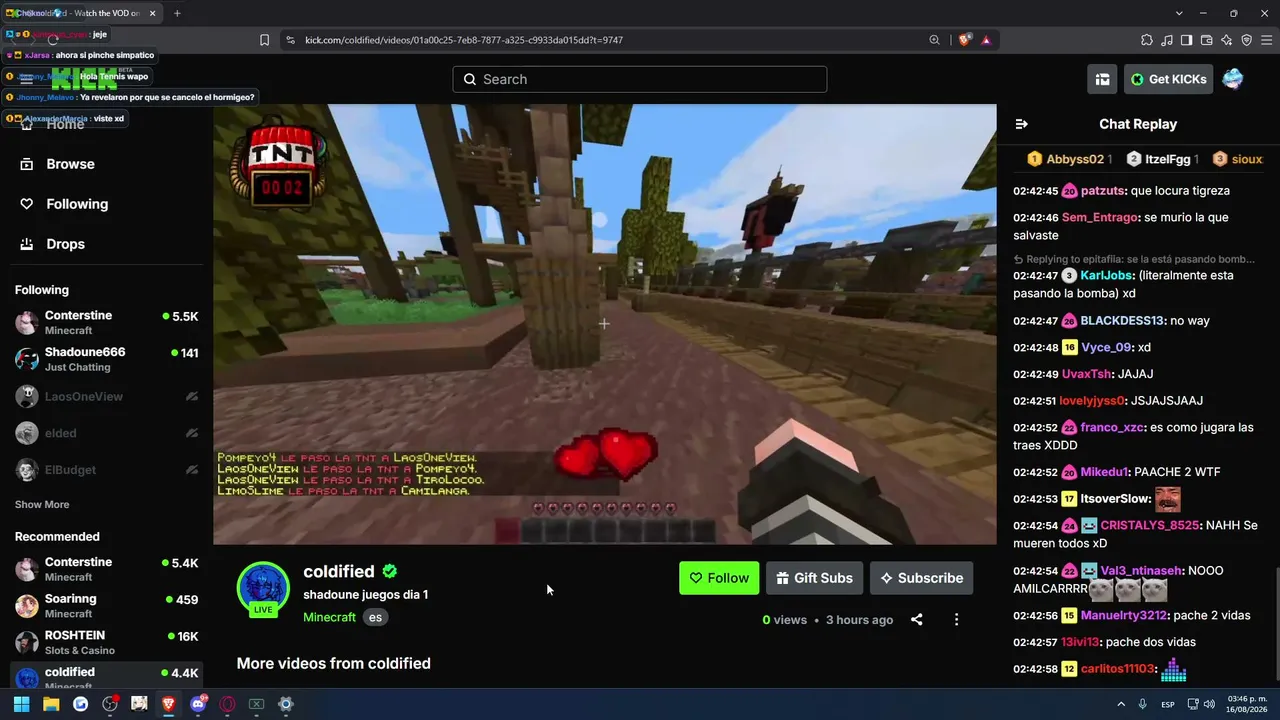Viewport: 1280px width, 720px height.
Task: Expand Show More under Following
Action: tap(42, 505)
